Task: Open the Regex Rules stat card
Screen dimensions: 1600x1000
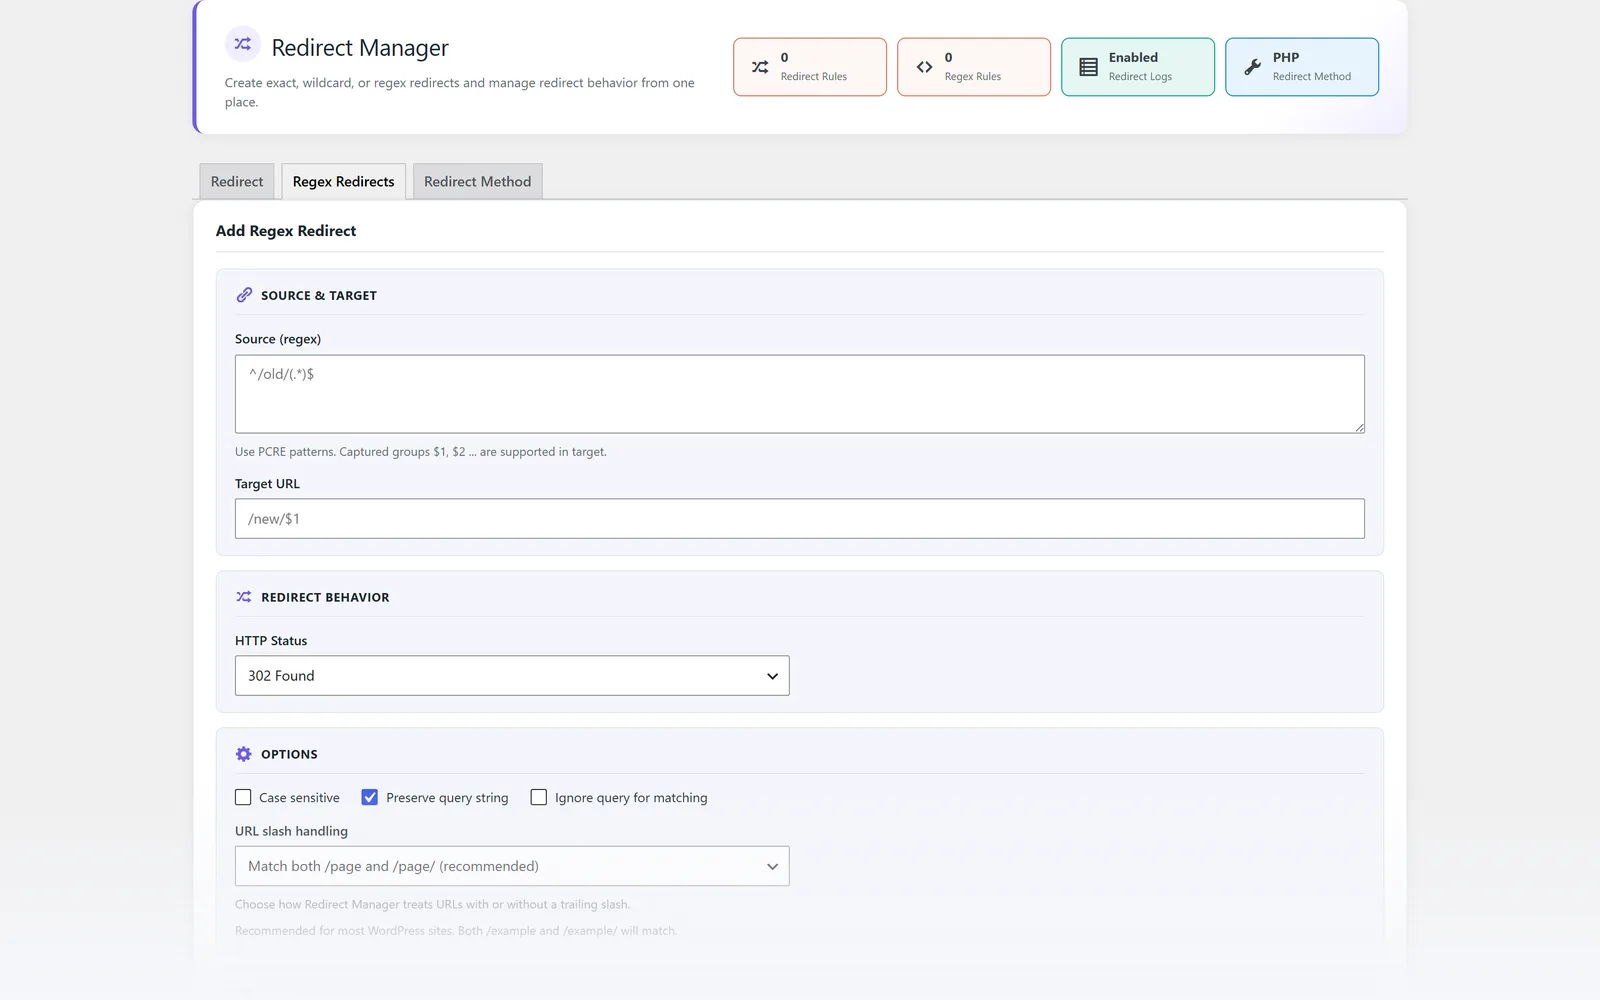Action: tap(974, 67)
